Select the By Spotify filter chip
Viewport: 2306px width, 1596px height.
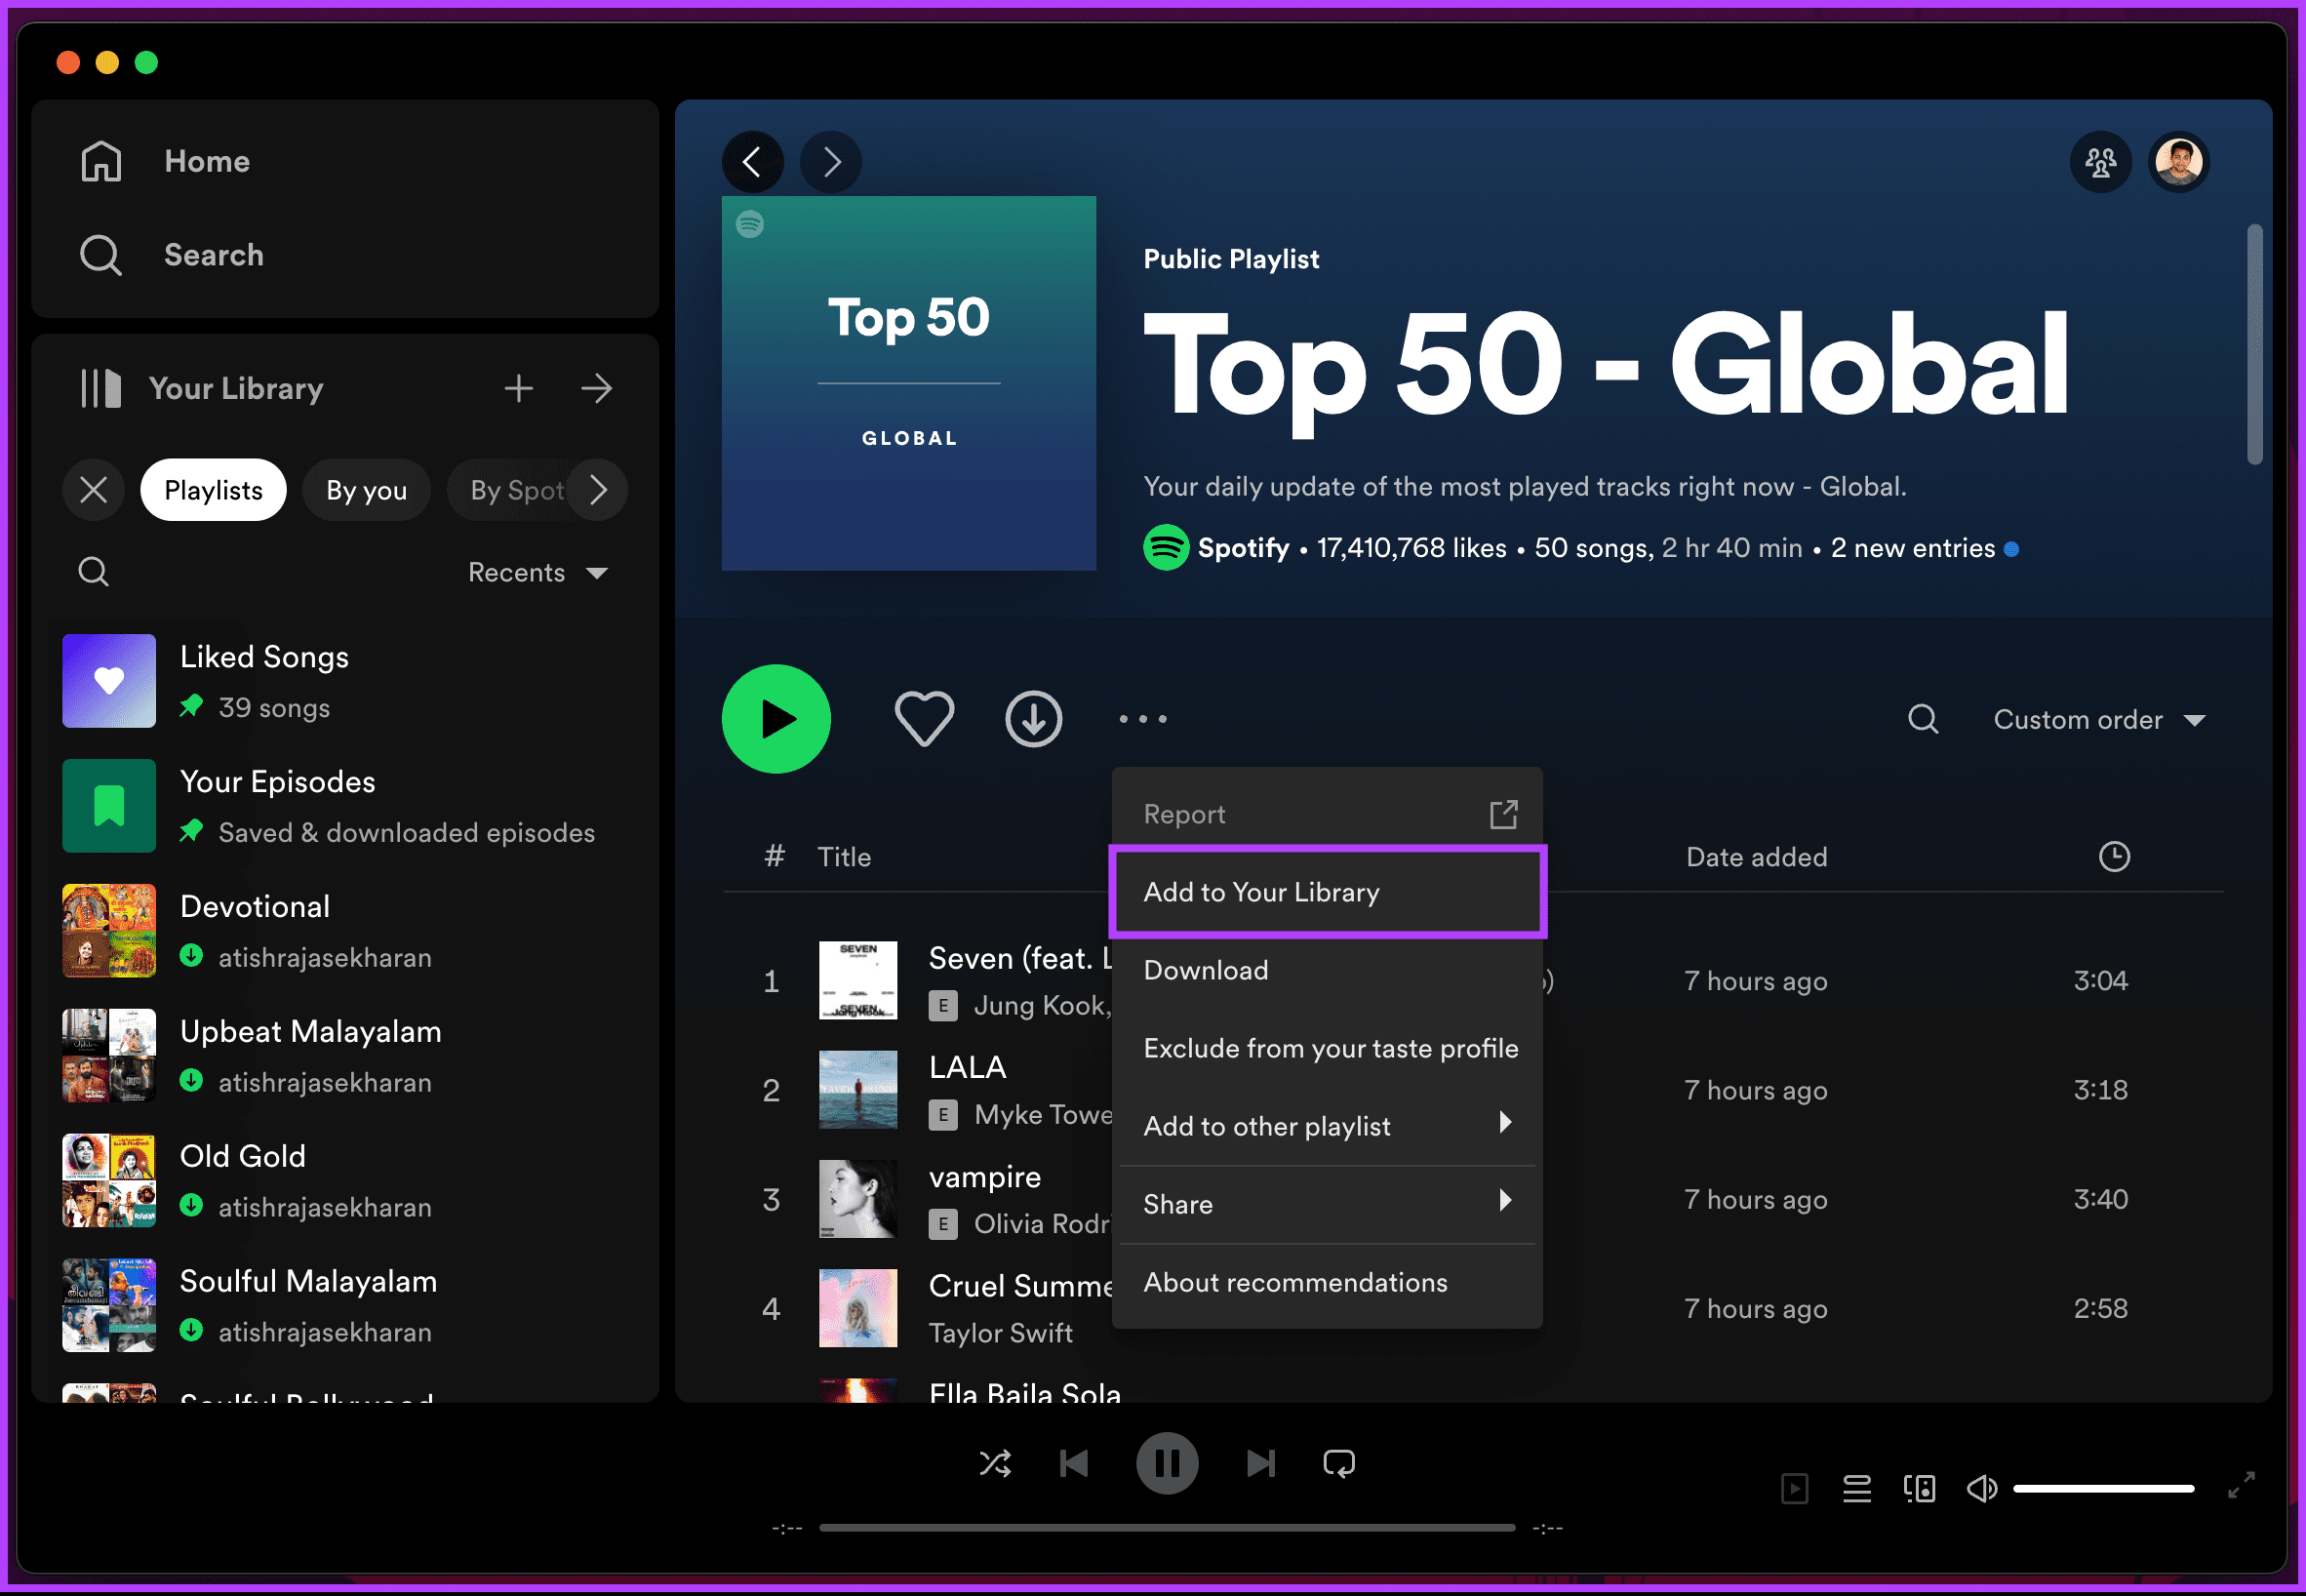510,490
